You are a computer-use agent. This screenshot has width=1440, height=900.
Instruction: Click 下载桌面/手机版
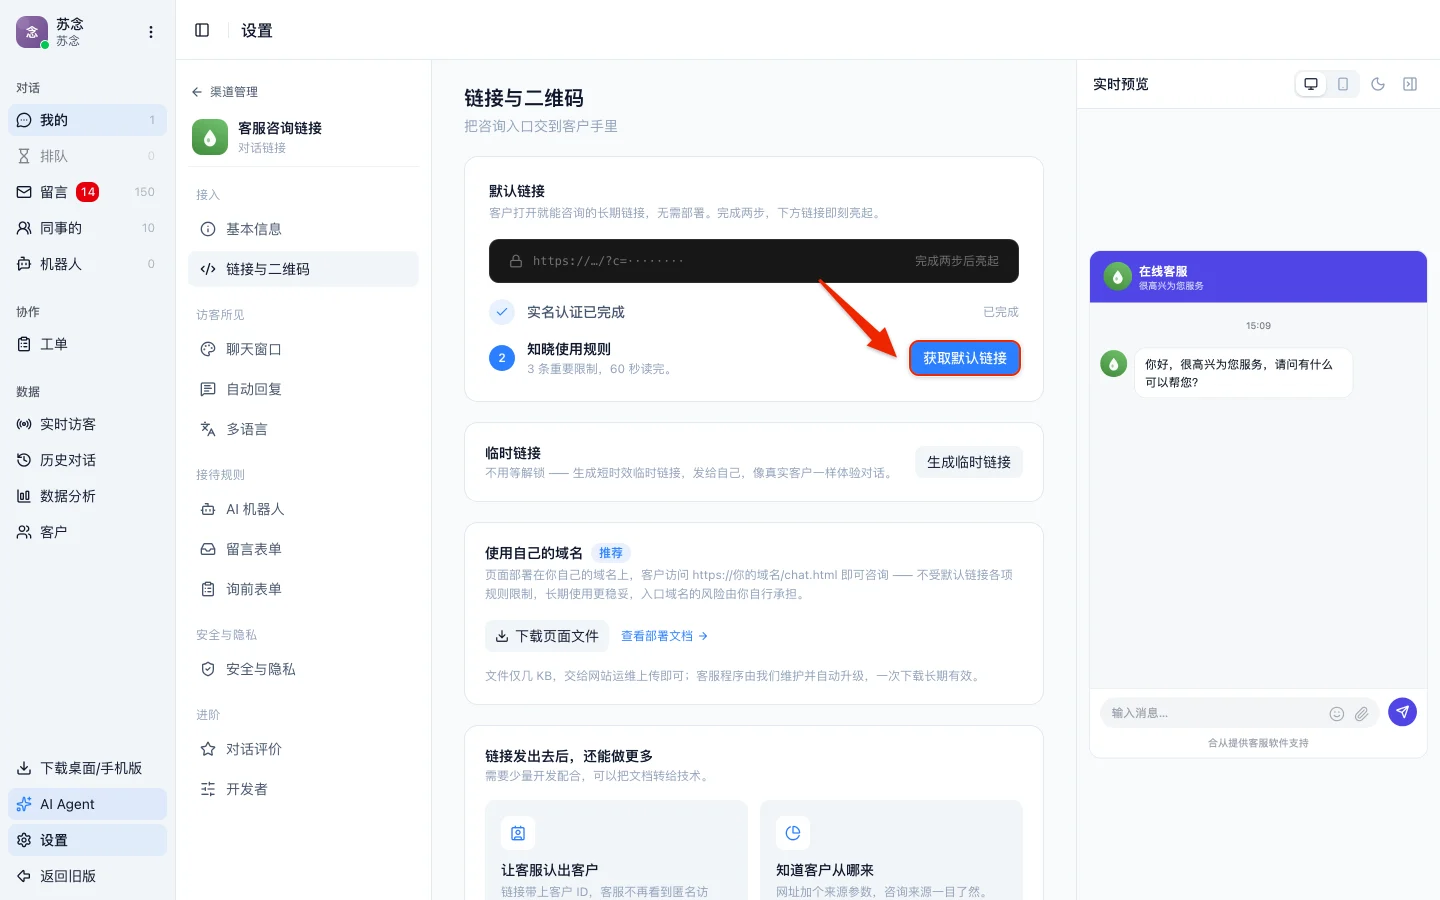coord(88,768)
